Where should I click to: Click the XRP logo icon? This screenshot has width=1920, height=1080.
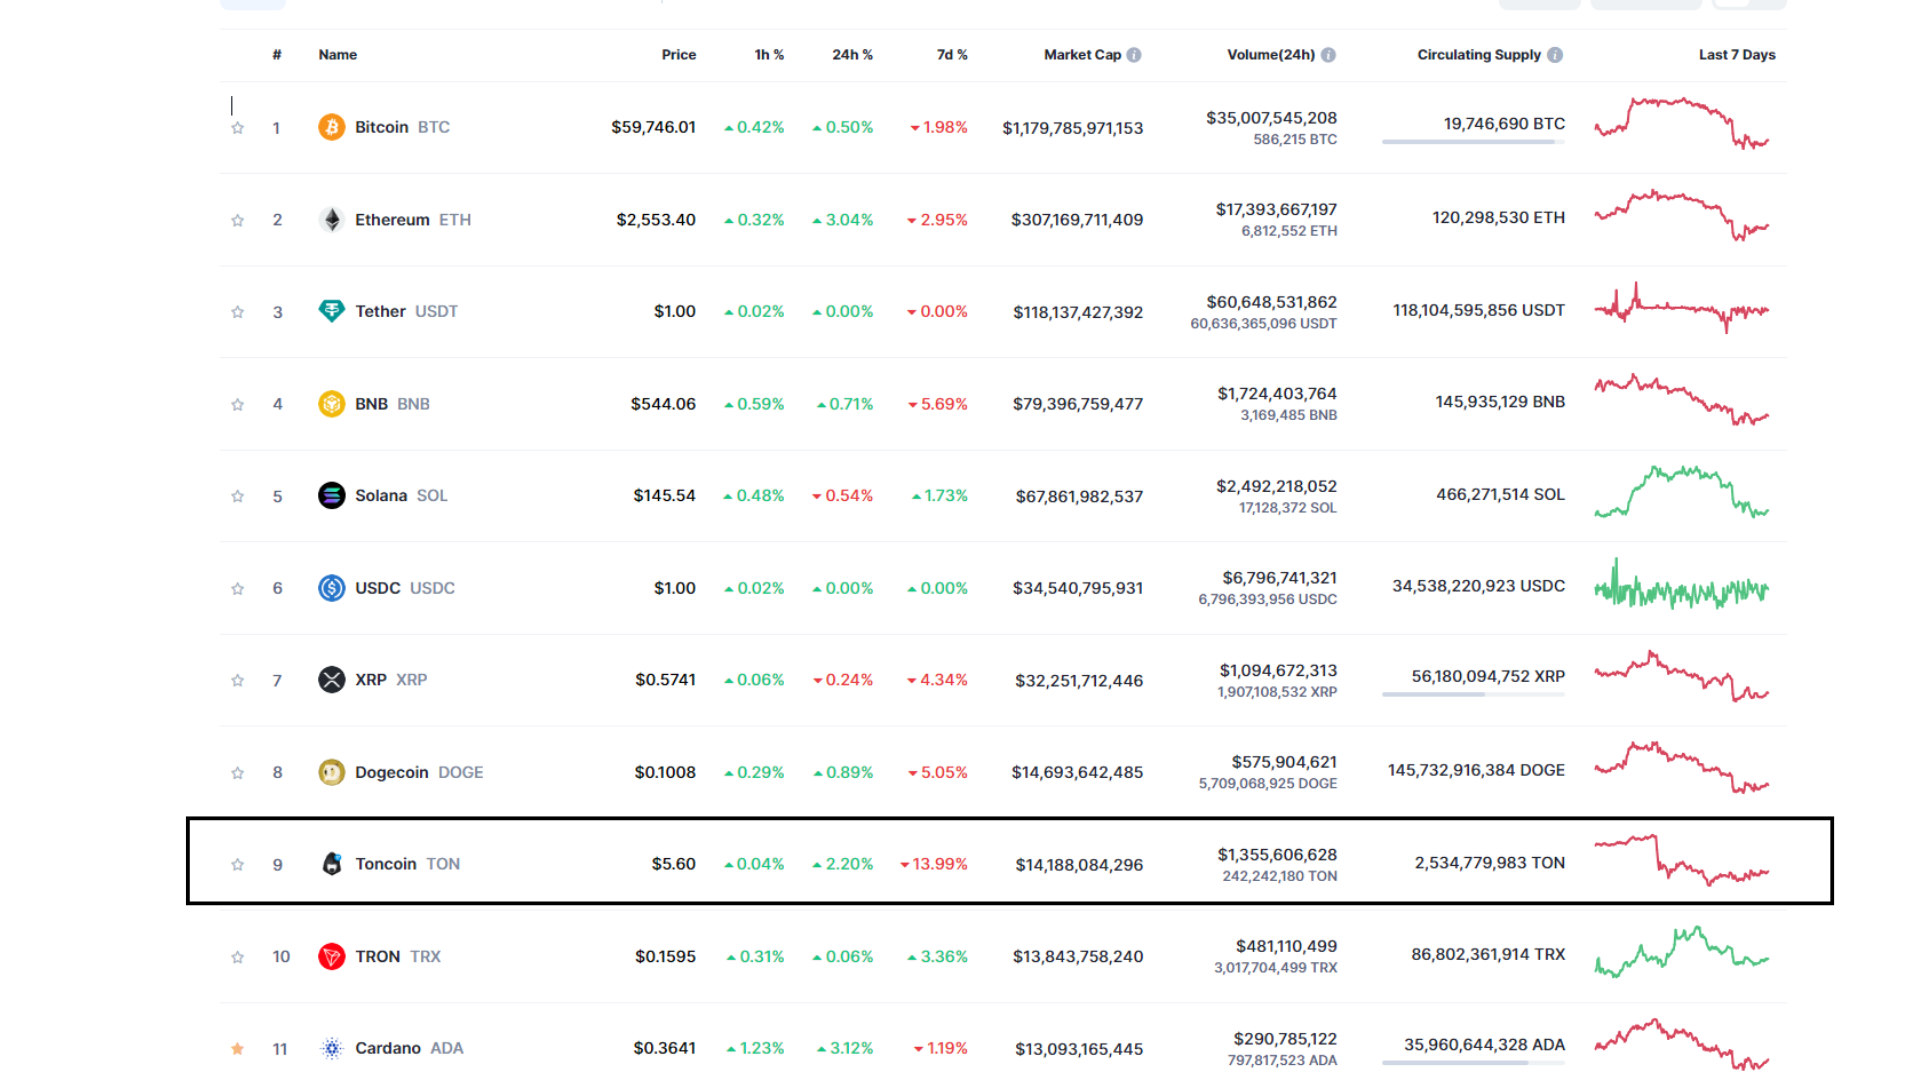(x=331, y=680)
